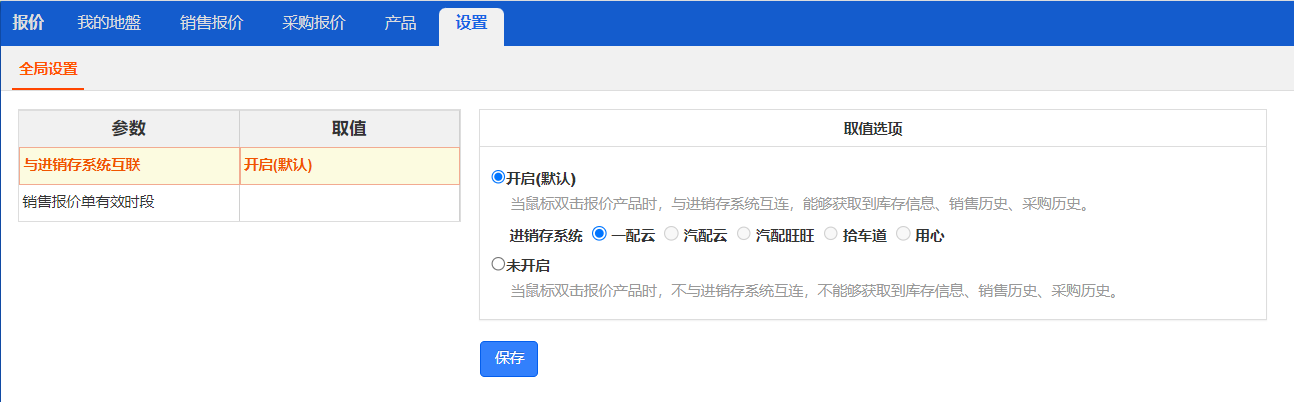
Task: Choose the 未开启 radio option
Action: pyautogui.click(x=498, y=265)
